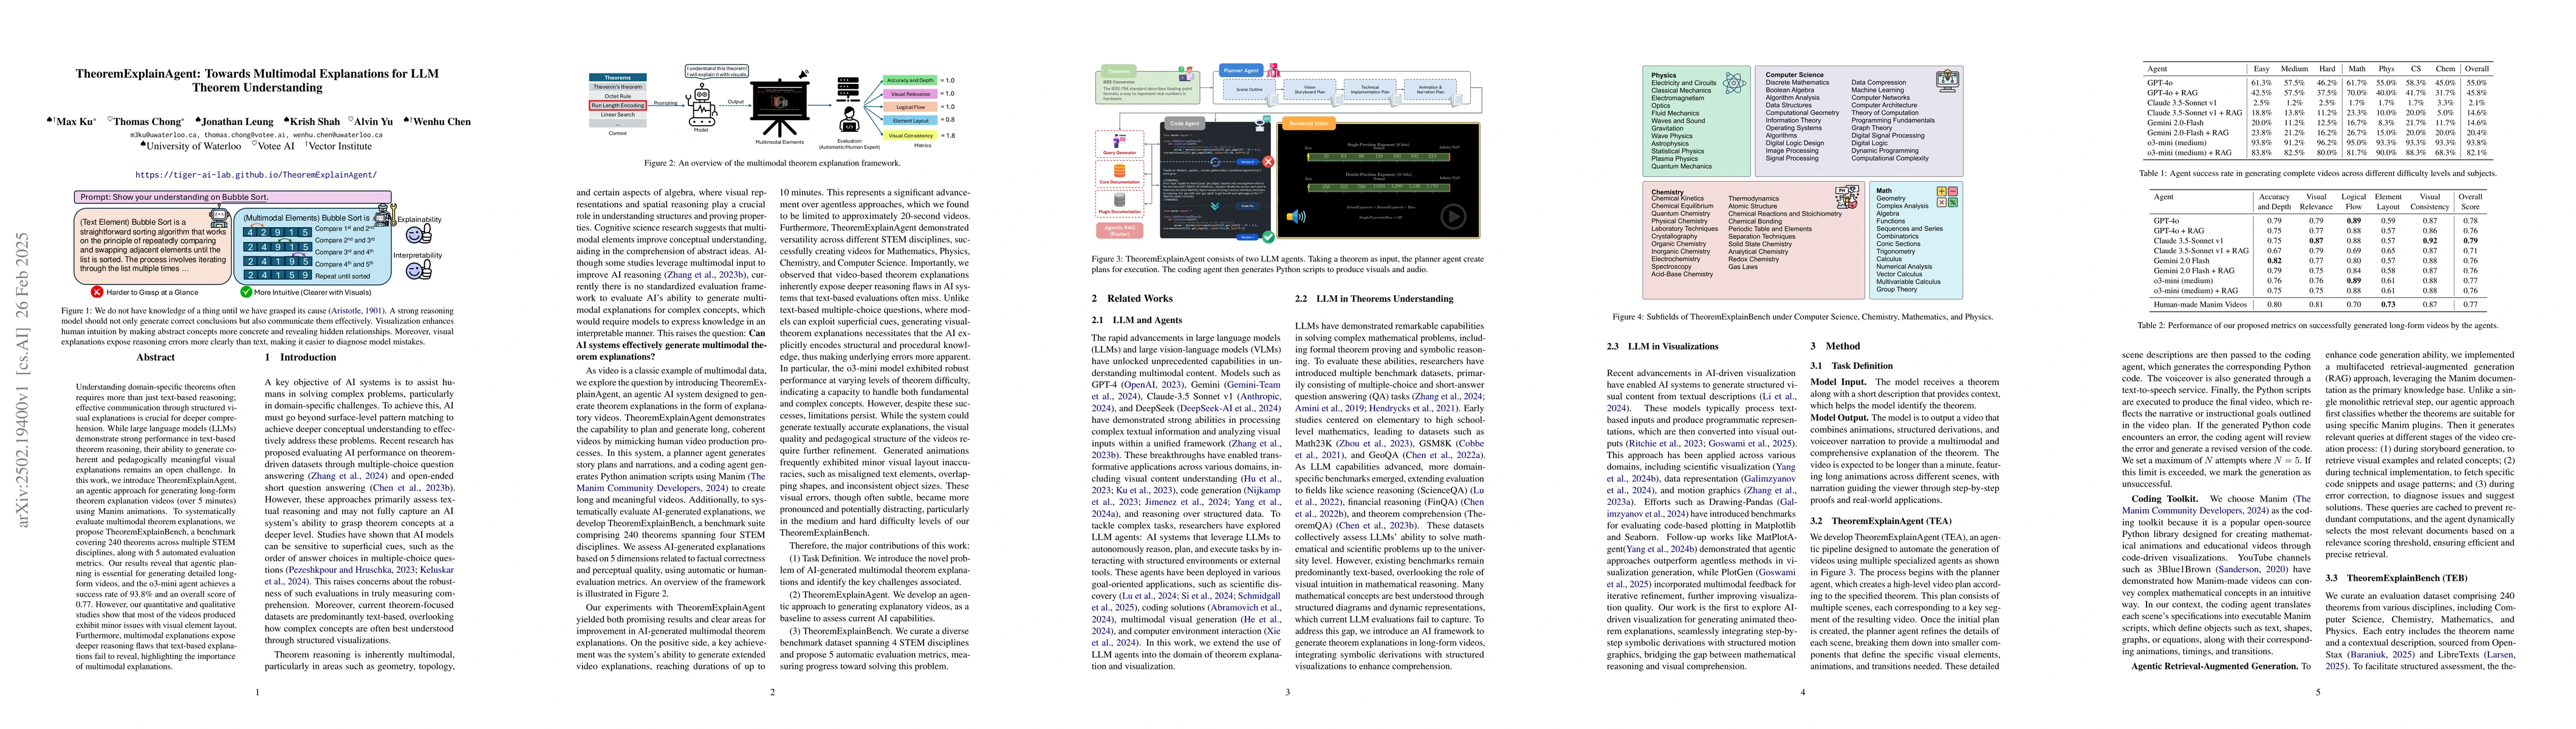This screenshot has width=2576, height=729.
Task: Click the 'Technical Implementation Plan' step box
Action: click(1370, 90)
